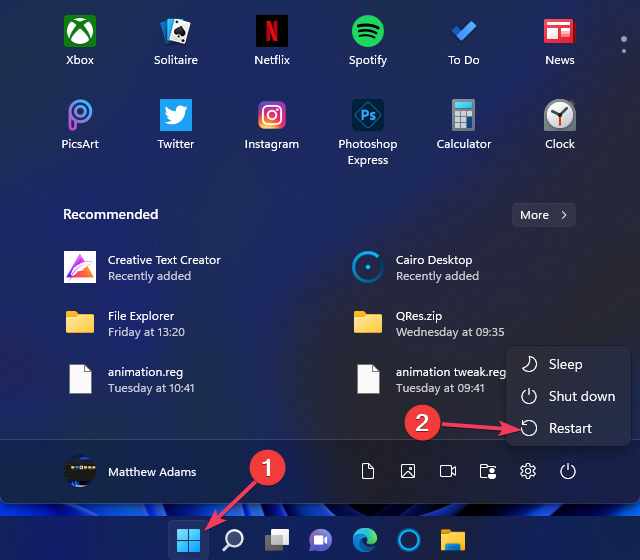Open the News app

[x=560, y=40]
